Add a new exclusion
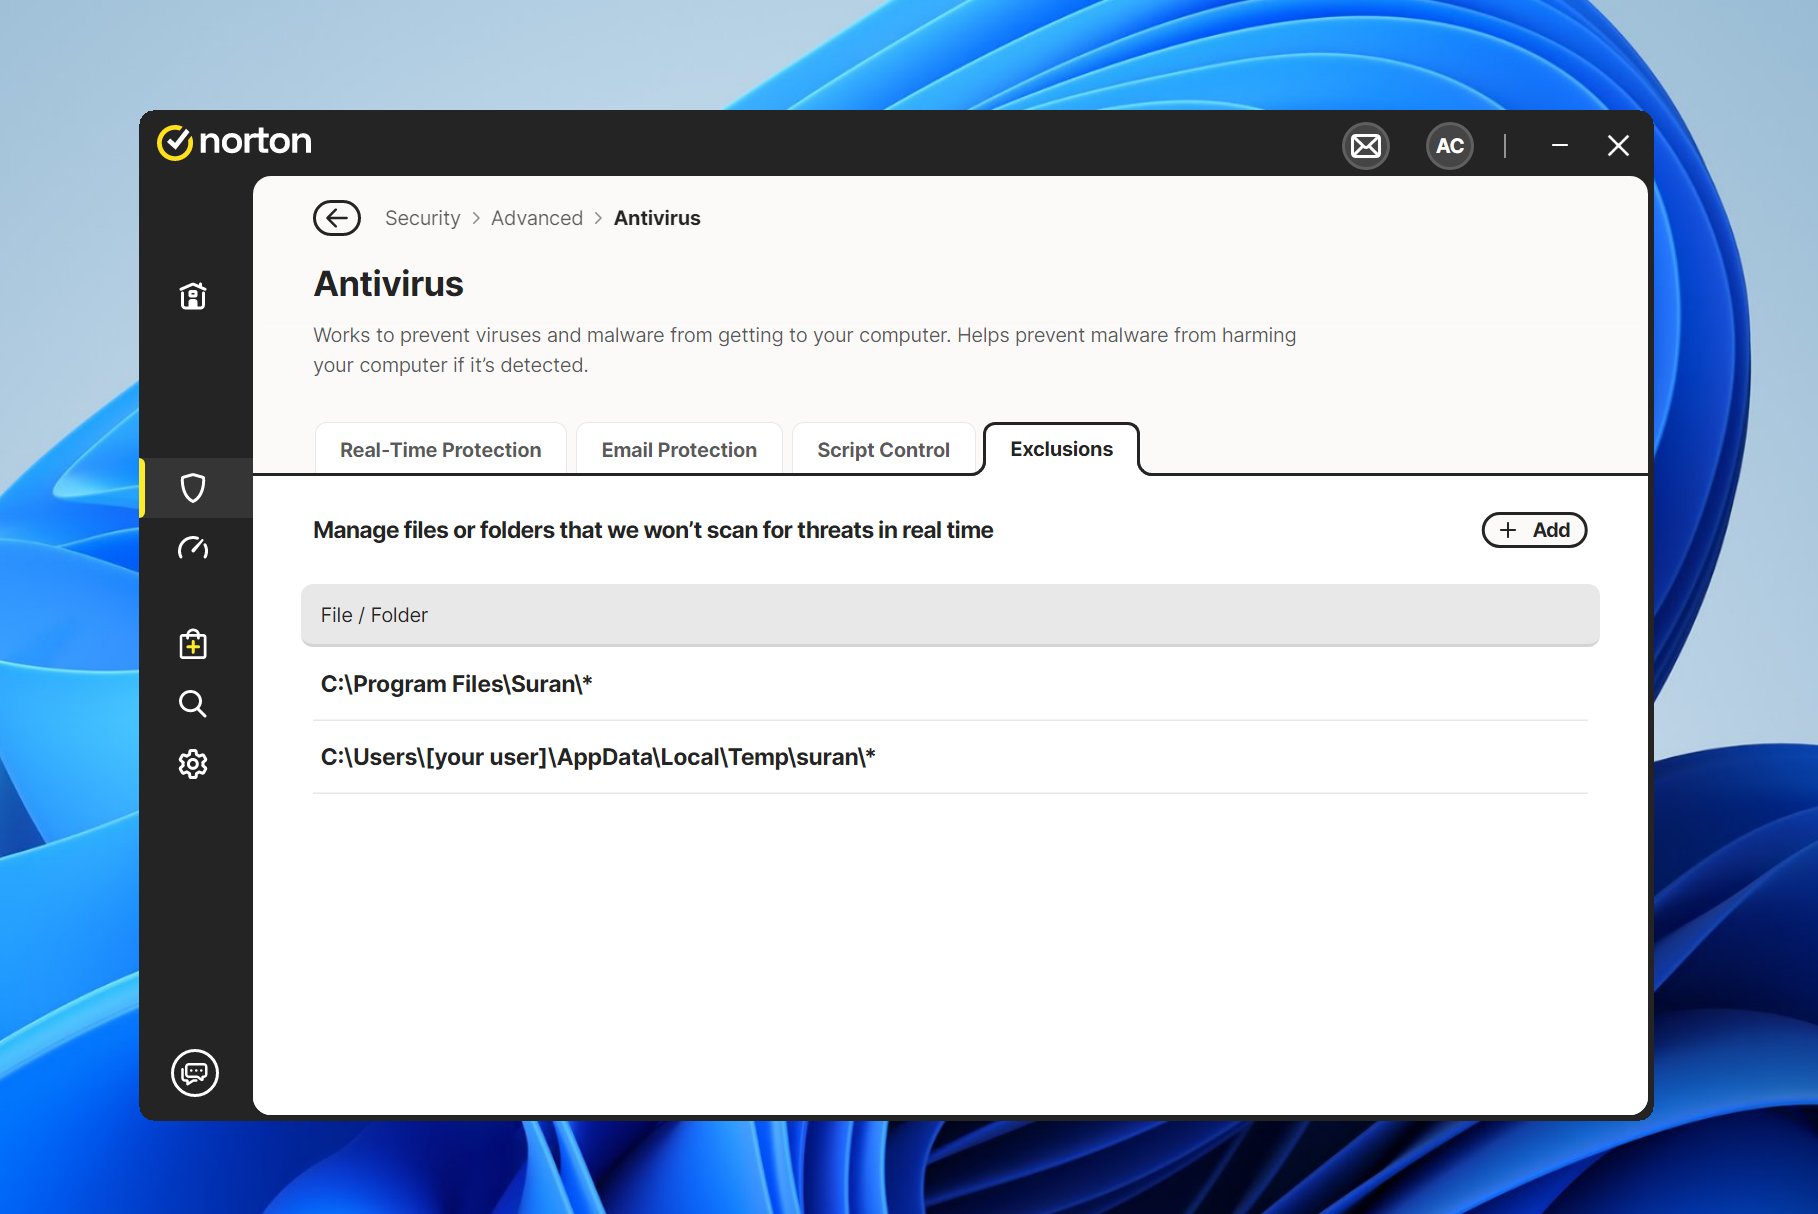Viewport: 1818px width, 1214px height. (1534, 530)
